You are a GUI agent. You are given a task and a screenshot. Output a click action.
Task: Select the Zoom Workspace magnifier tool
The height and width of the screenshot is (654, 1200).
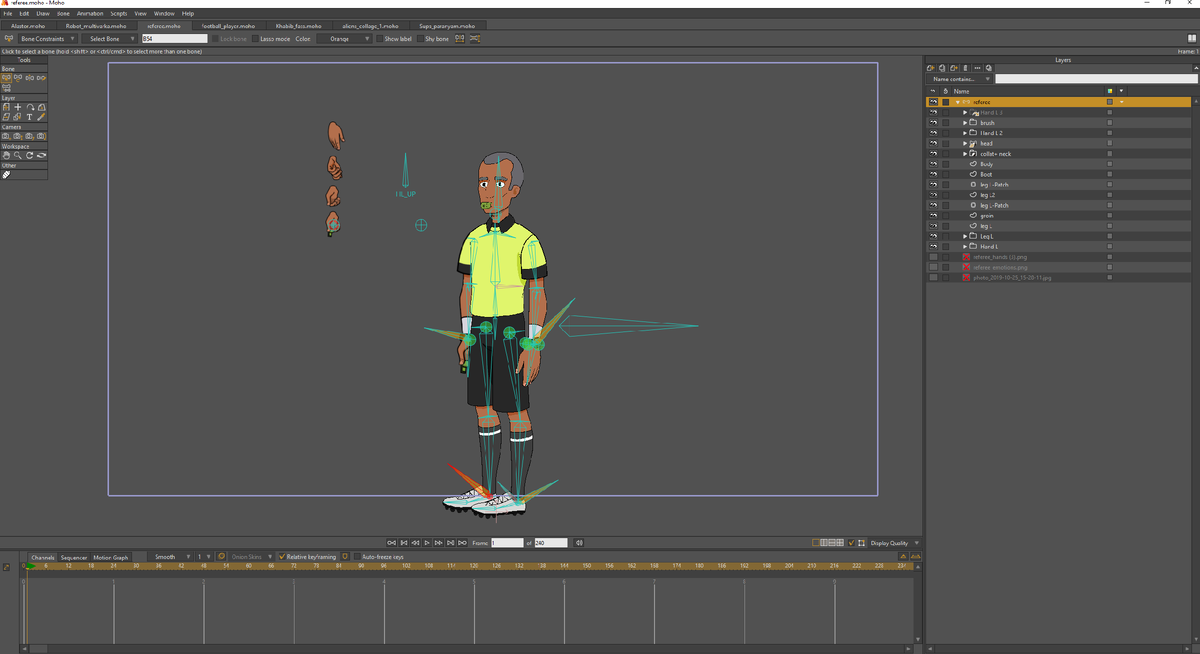[x=18, y=155]
